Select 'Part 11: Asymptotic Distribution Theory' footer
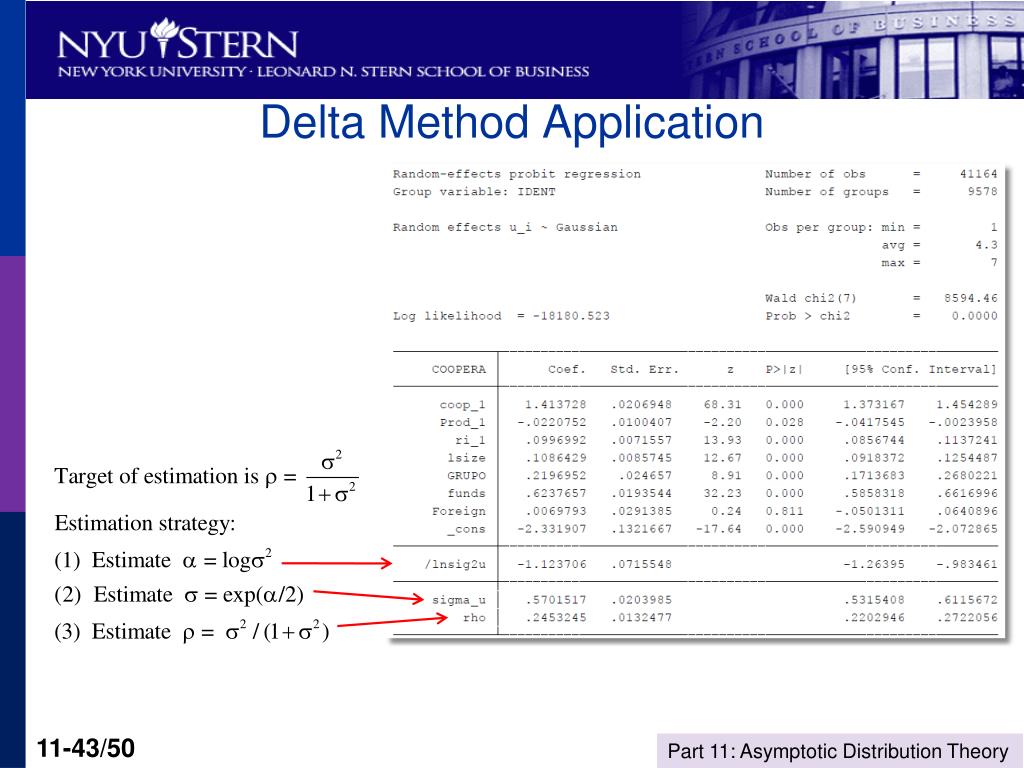Viewport: 1024px width, 768px height. tap(838, 751)
